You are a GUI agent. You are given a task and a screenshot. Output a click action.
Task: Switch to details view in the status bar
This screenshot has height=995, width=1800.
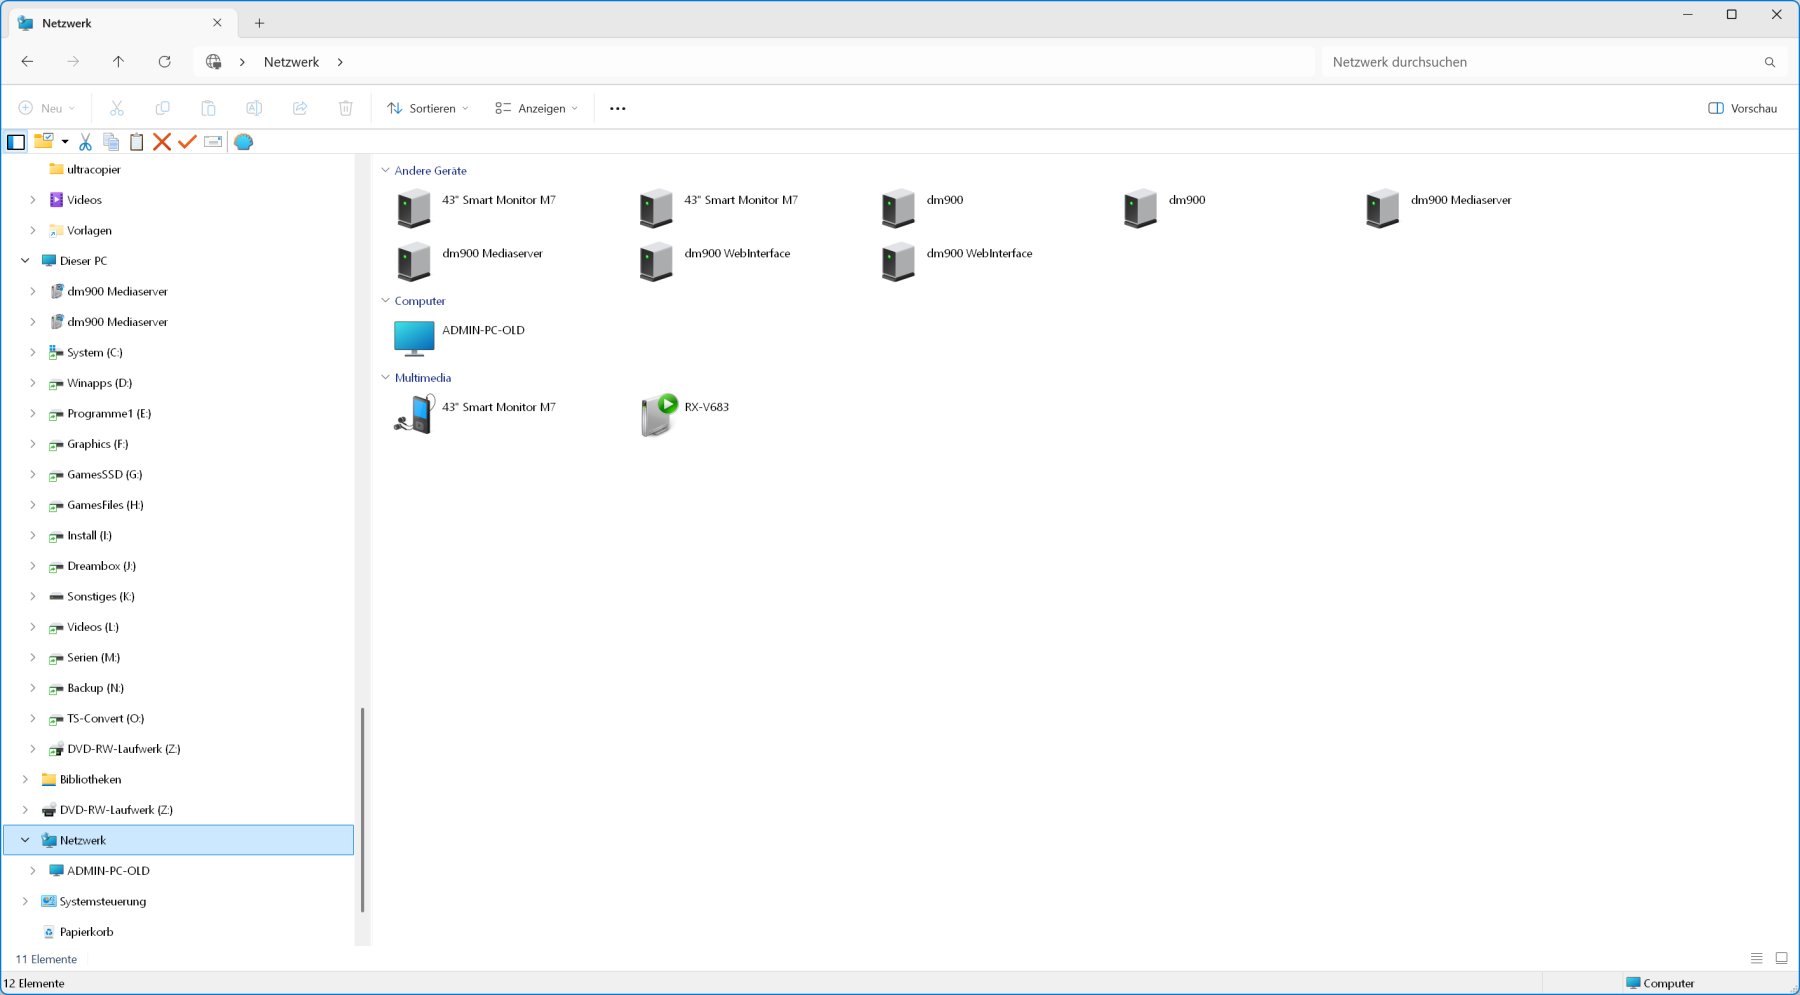(x=1757, y=957)
